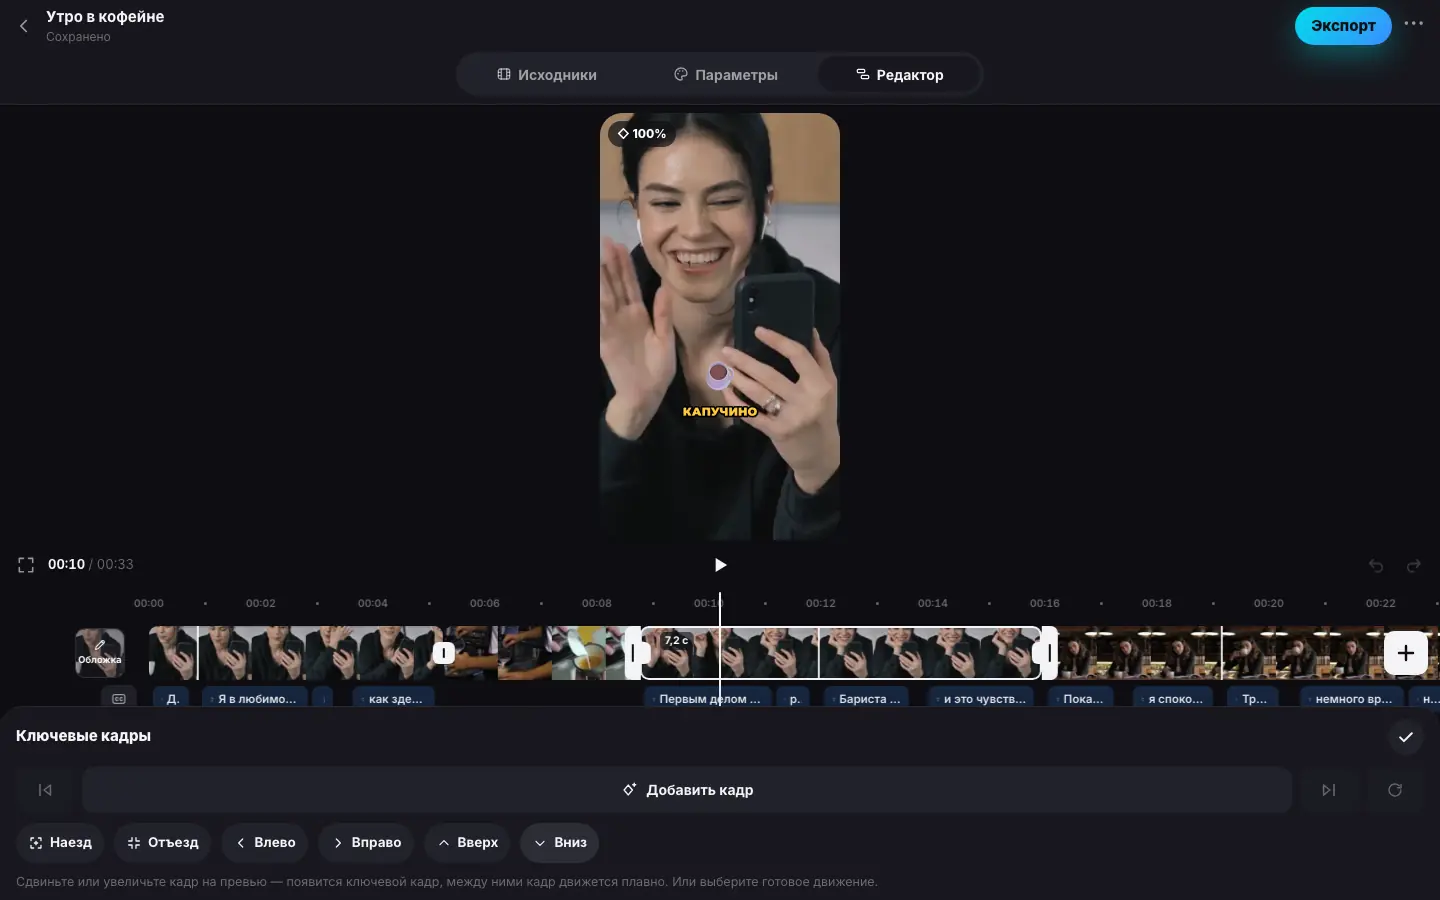1440x900 pixels.
Task: Apply the Вверх pan-up motion
Action: tap(468, 843)
